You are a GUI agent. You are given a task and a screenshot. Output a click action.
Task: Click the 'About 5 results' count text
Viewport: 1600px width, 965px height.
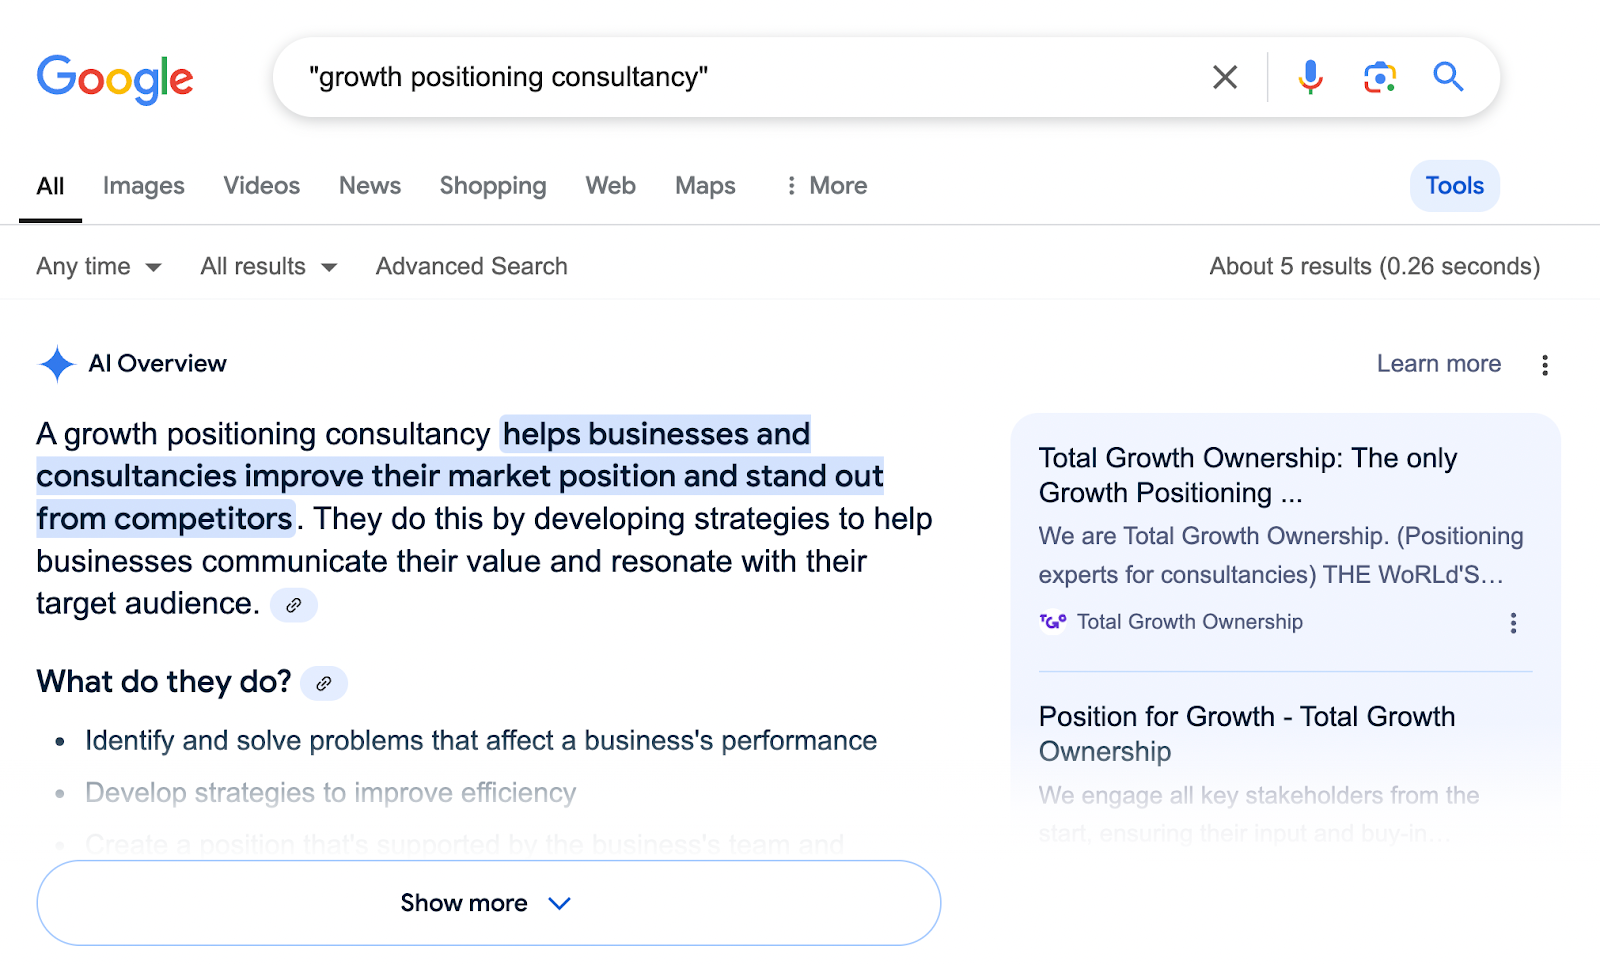pos(1375,267)
